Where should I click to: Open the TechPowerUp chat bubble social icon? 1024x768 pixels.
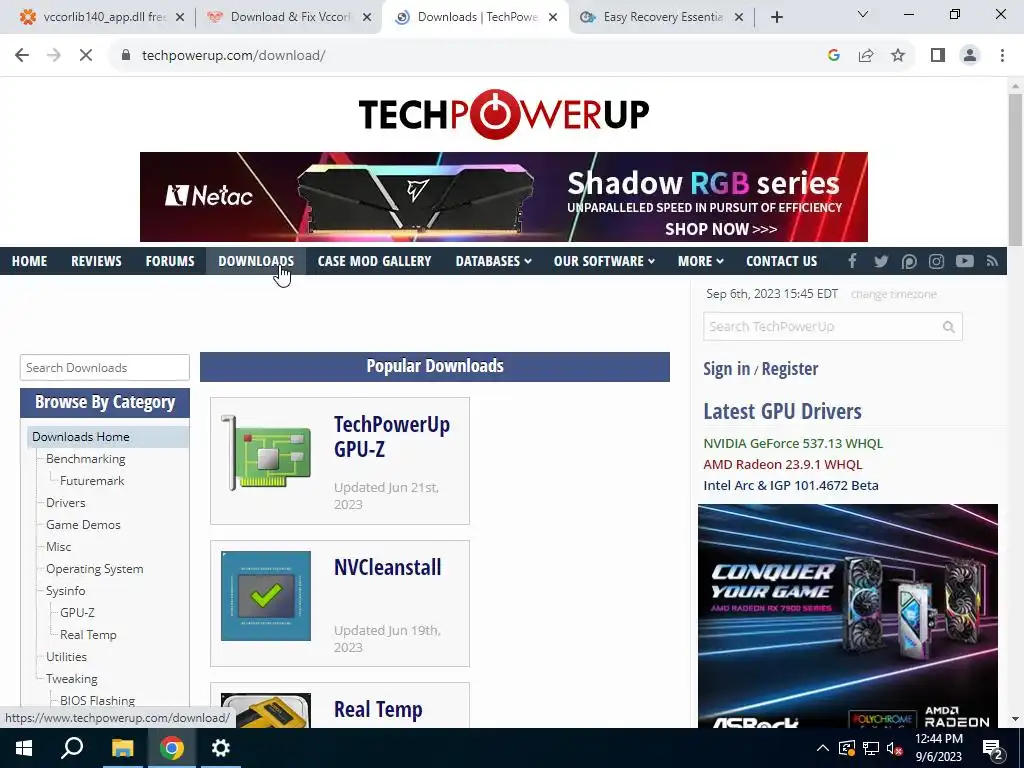[909, 261]
